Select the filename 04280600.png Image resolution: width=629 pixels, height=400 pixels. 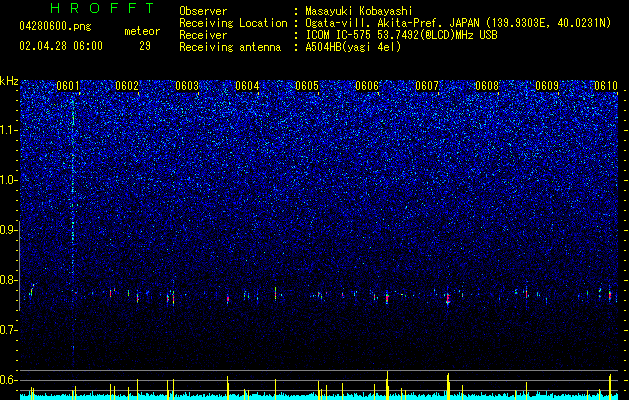55,26
